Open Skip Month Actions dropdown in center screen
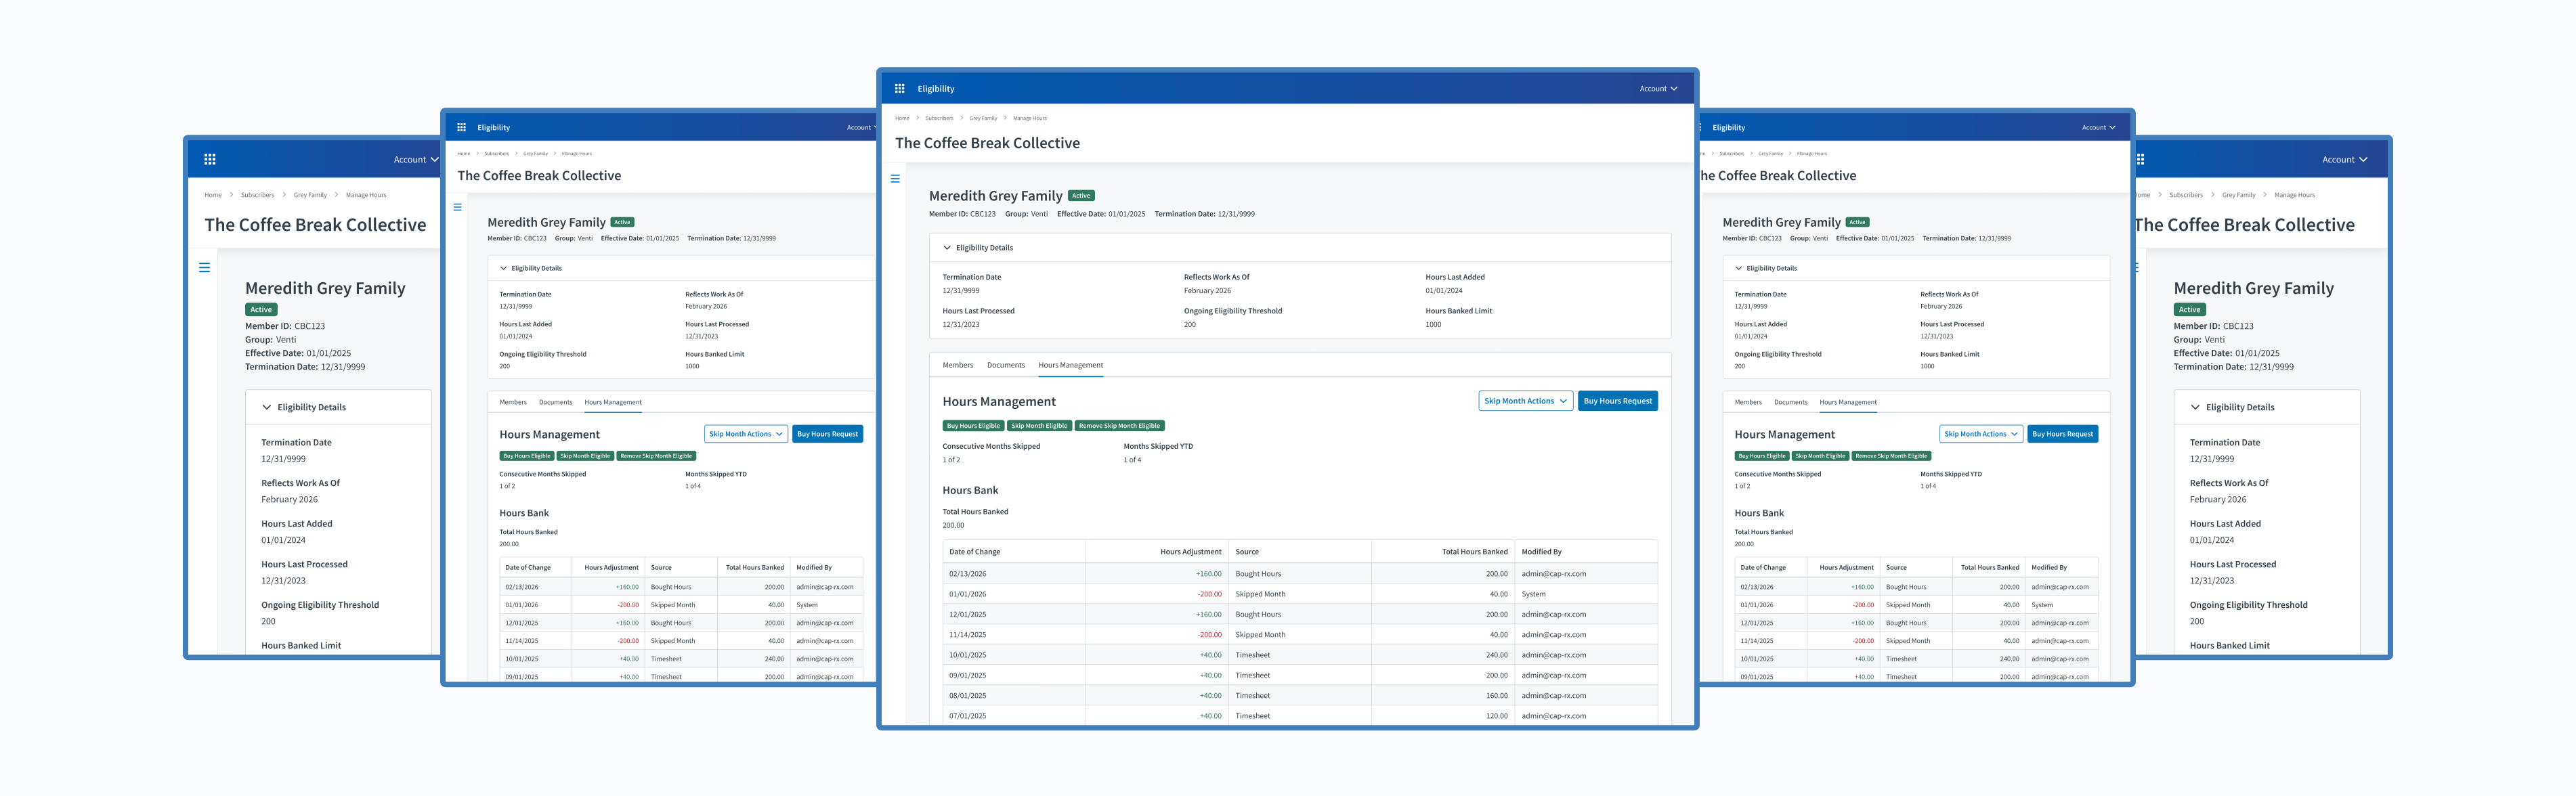This screenshot has height=796, width=2576. point(1524,401)
